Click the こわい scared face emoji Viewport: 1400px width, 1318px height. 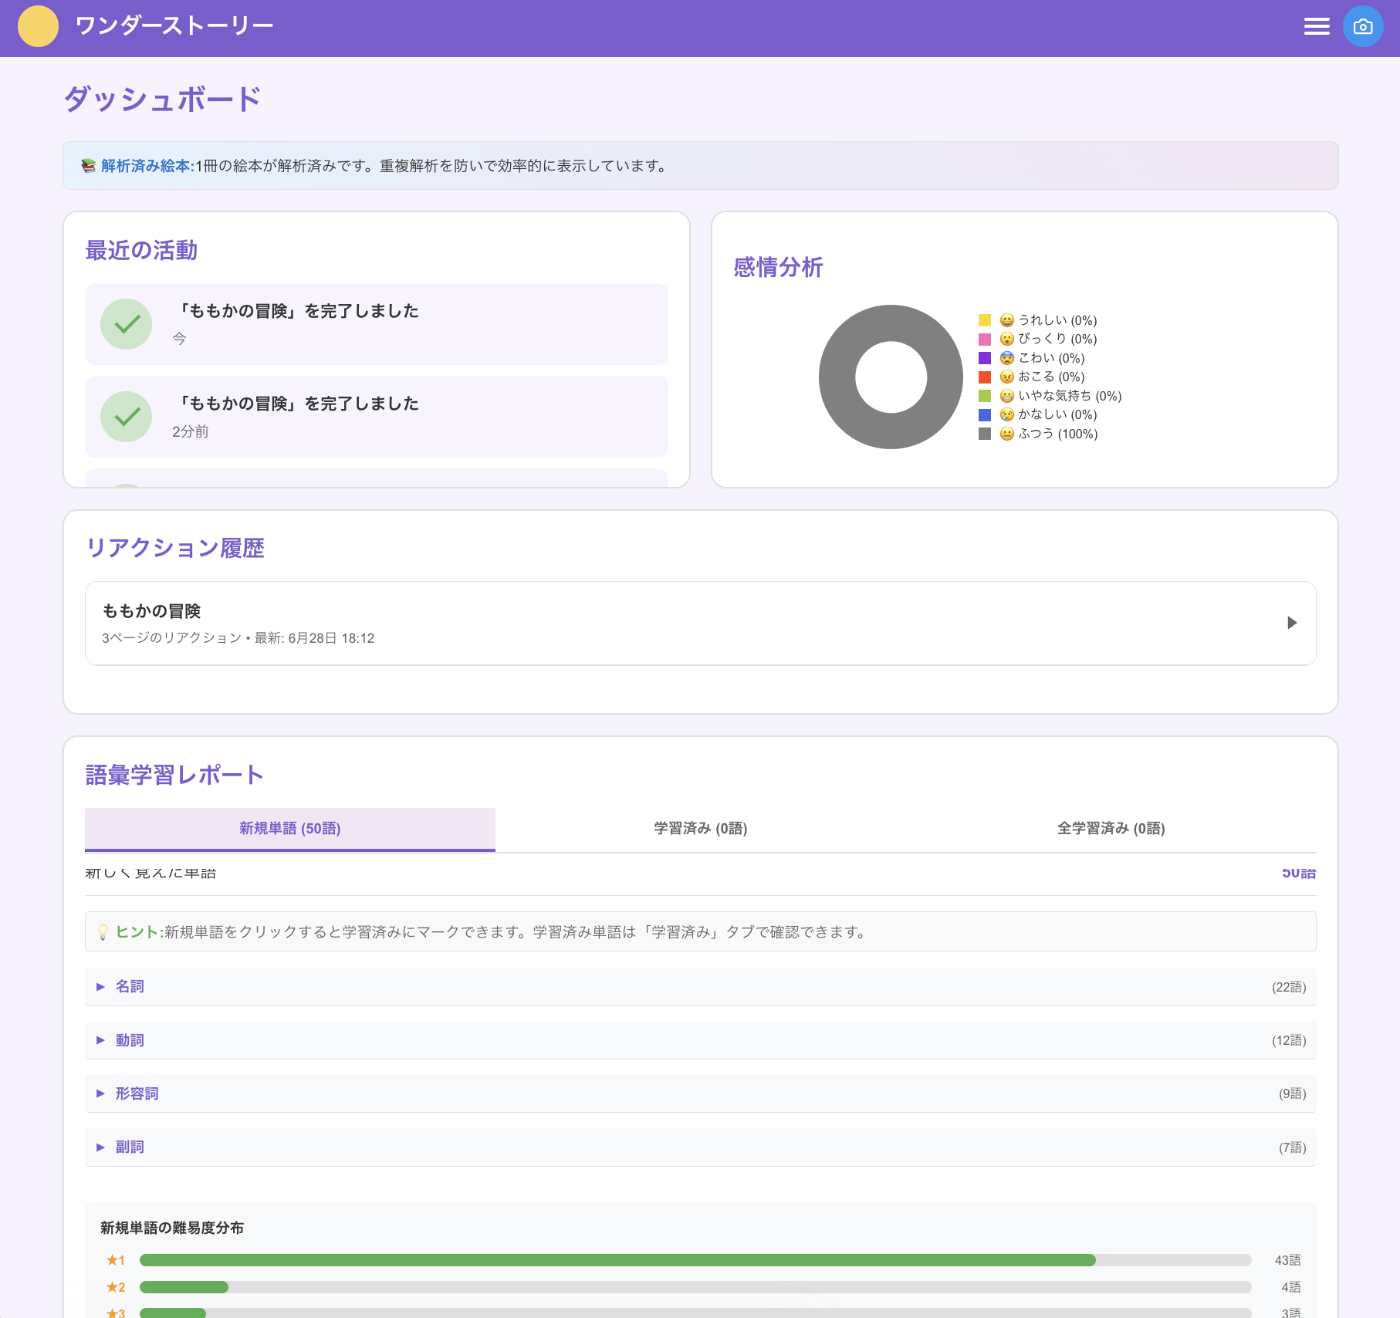tap(1007, 358)
